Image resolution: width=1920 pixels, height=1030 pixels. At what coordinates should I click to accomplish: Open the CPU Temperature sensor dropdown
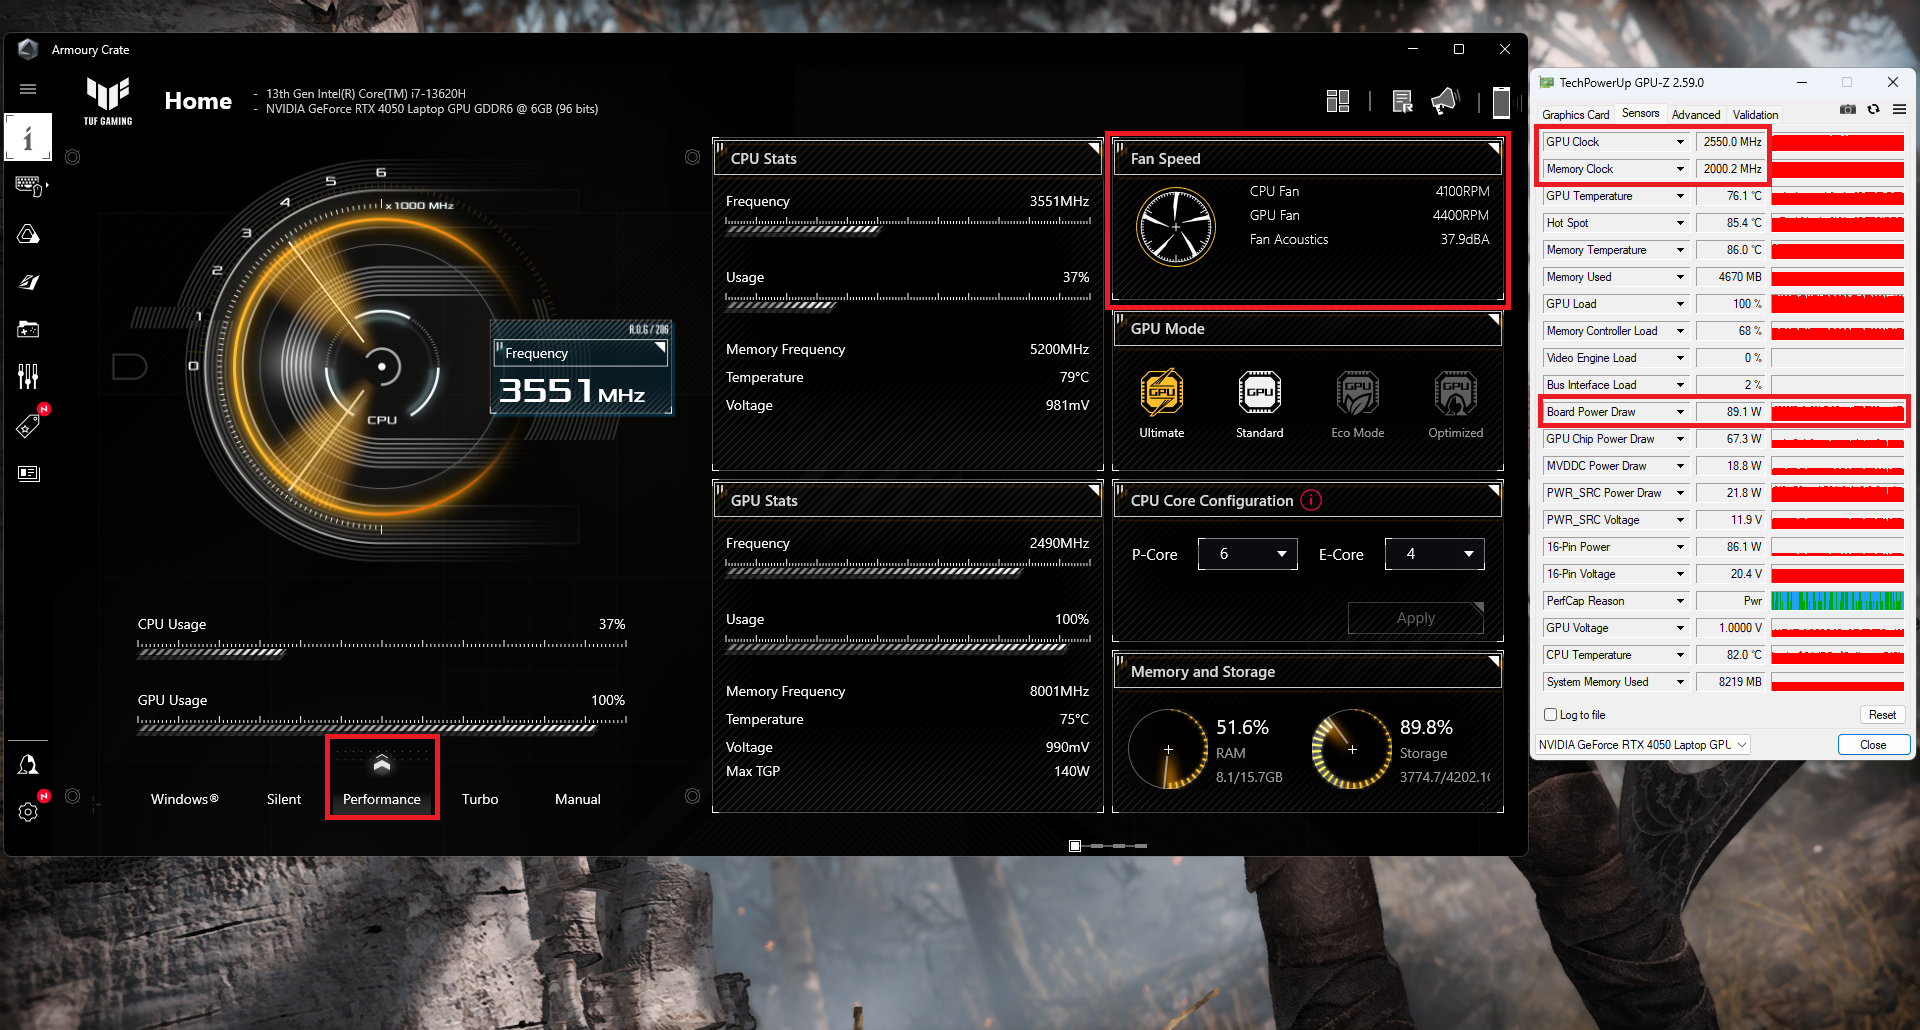coord(1680,655)
